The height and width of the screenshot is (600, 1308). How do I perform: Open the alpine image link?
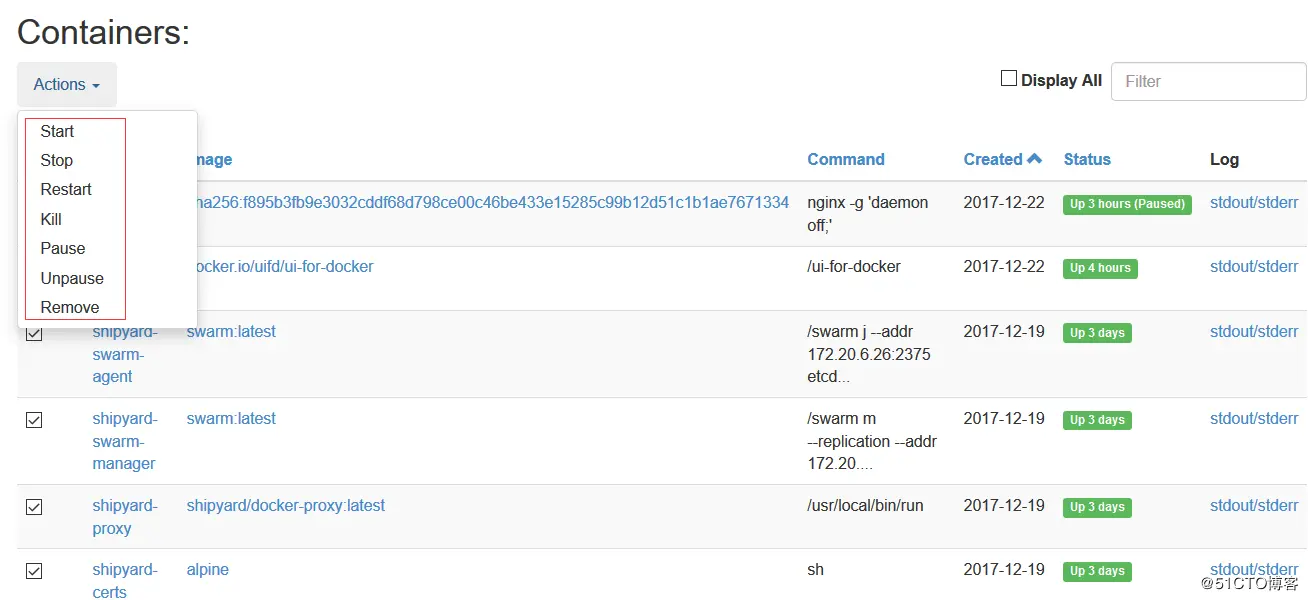tap(208, 569)
